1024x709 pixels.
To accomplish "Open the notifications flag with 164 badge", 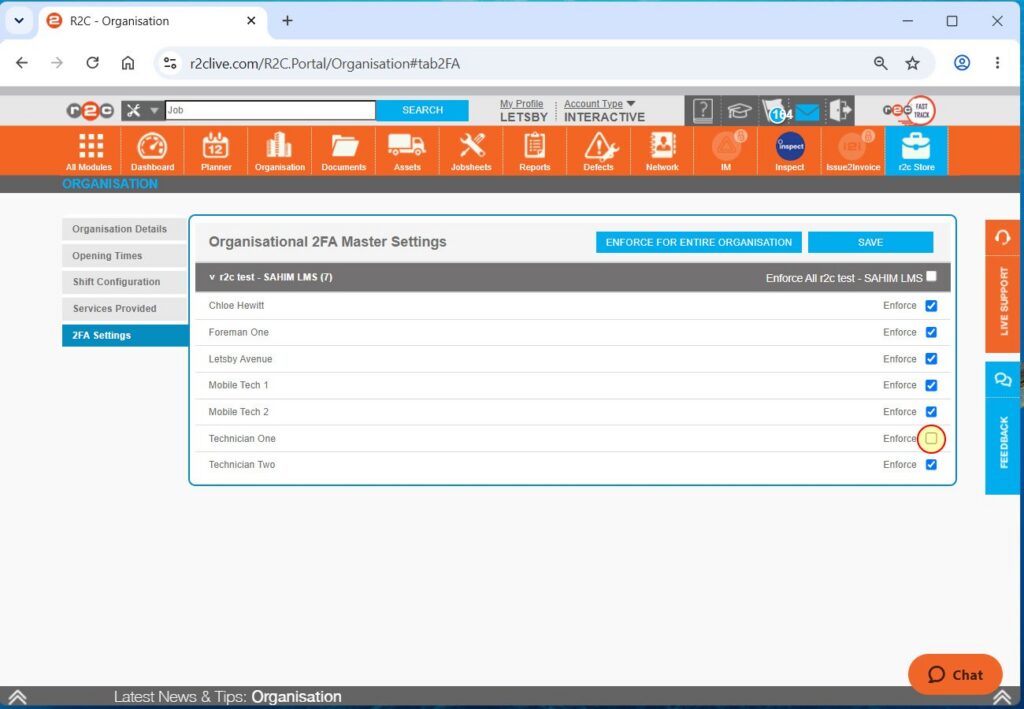I will coord(775,111).
